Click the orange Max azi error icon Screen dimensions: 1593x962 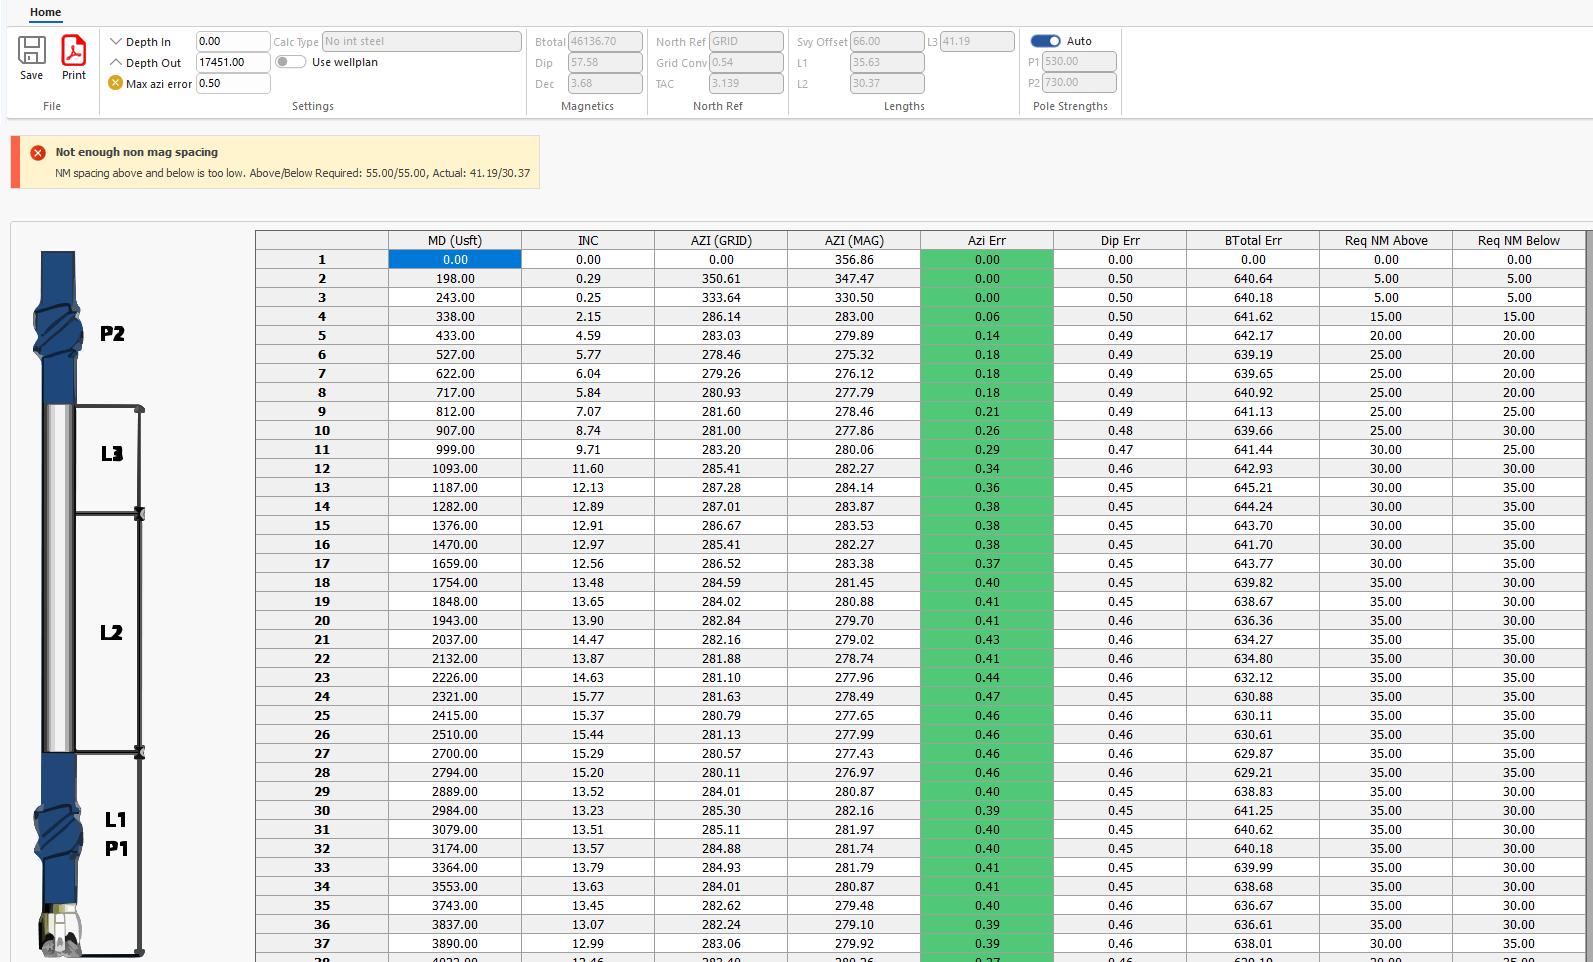116,83
